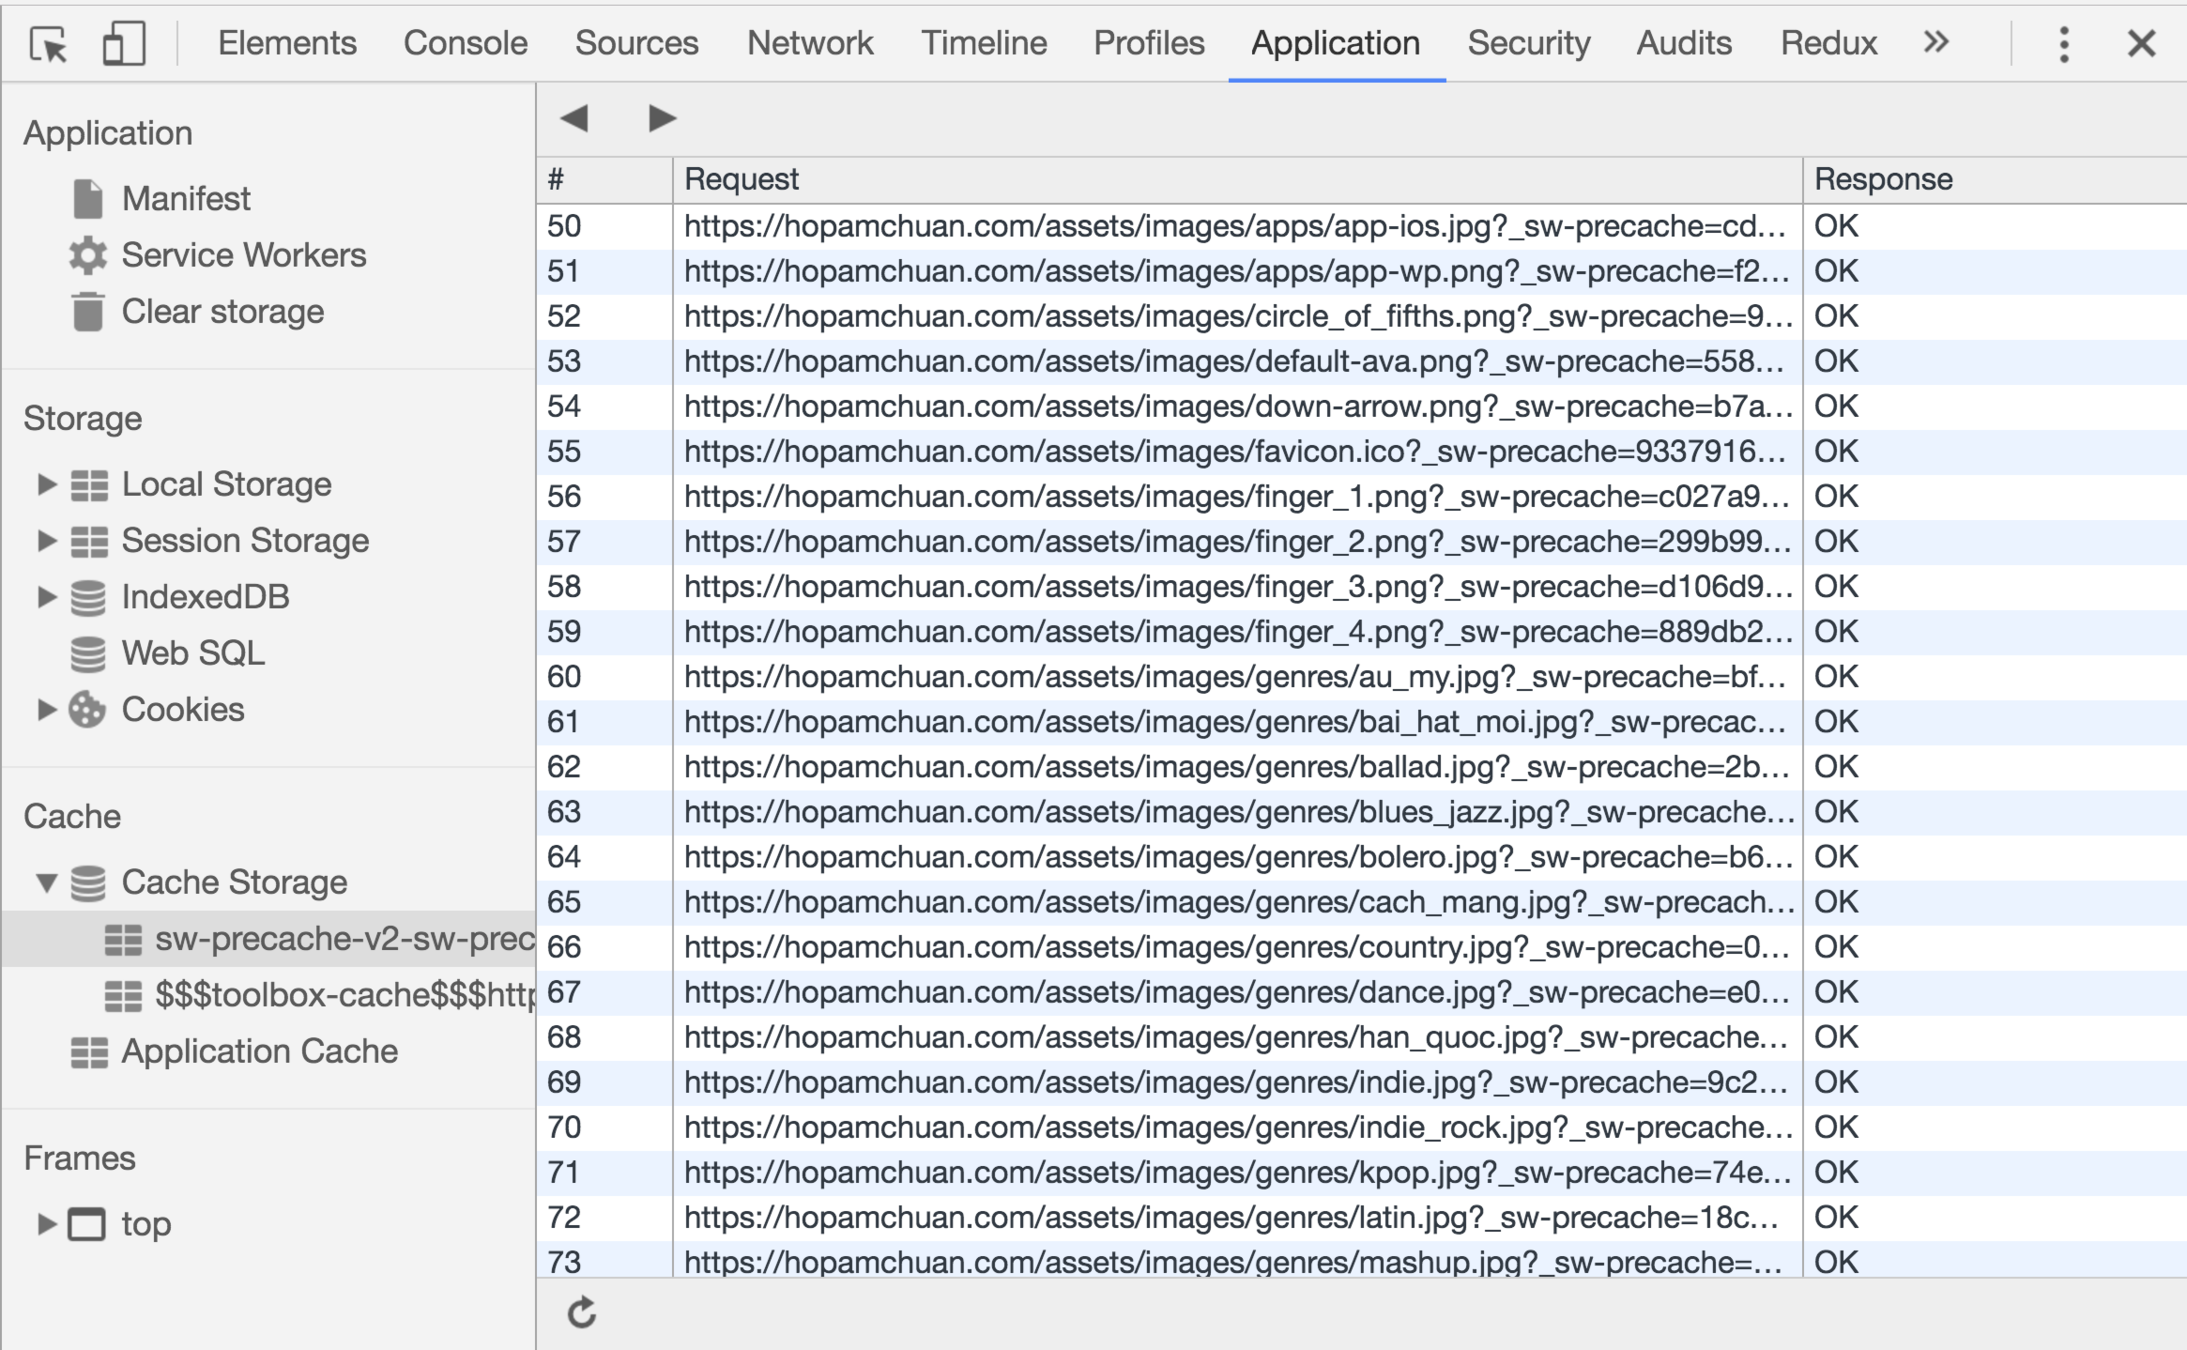Open the Manifest item
The height and width of the screenshot is (1350, 2187).
click(x=185, y=199)
